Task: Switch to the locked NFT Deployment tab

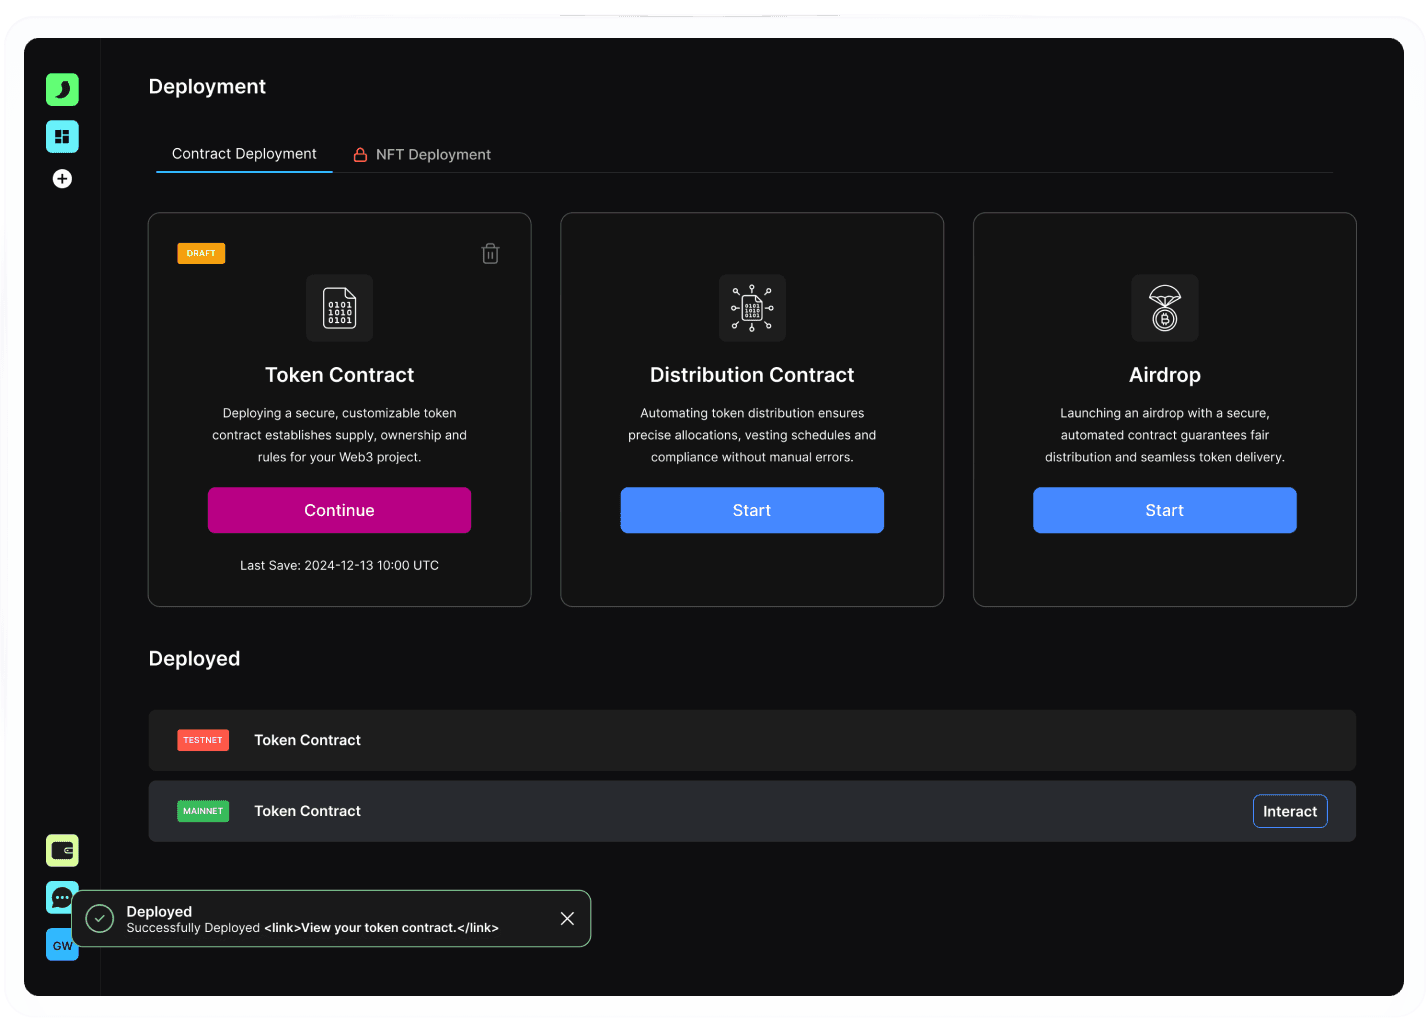Action: [422, 155]
